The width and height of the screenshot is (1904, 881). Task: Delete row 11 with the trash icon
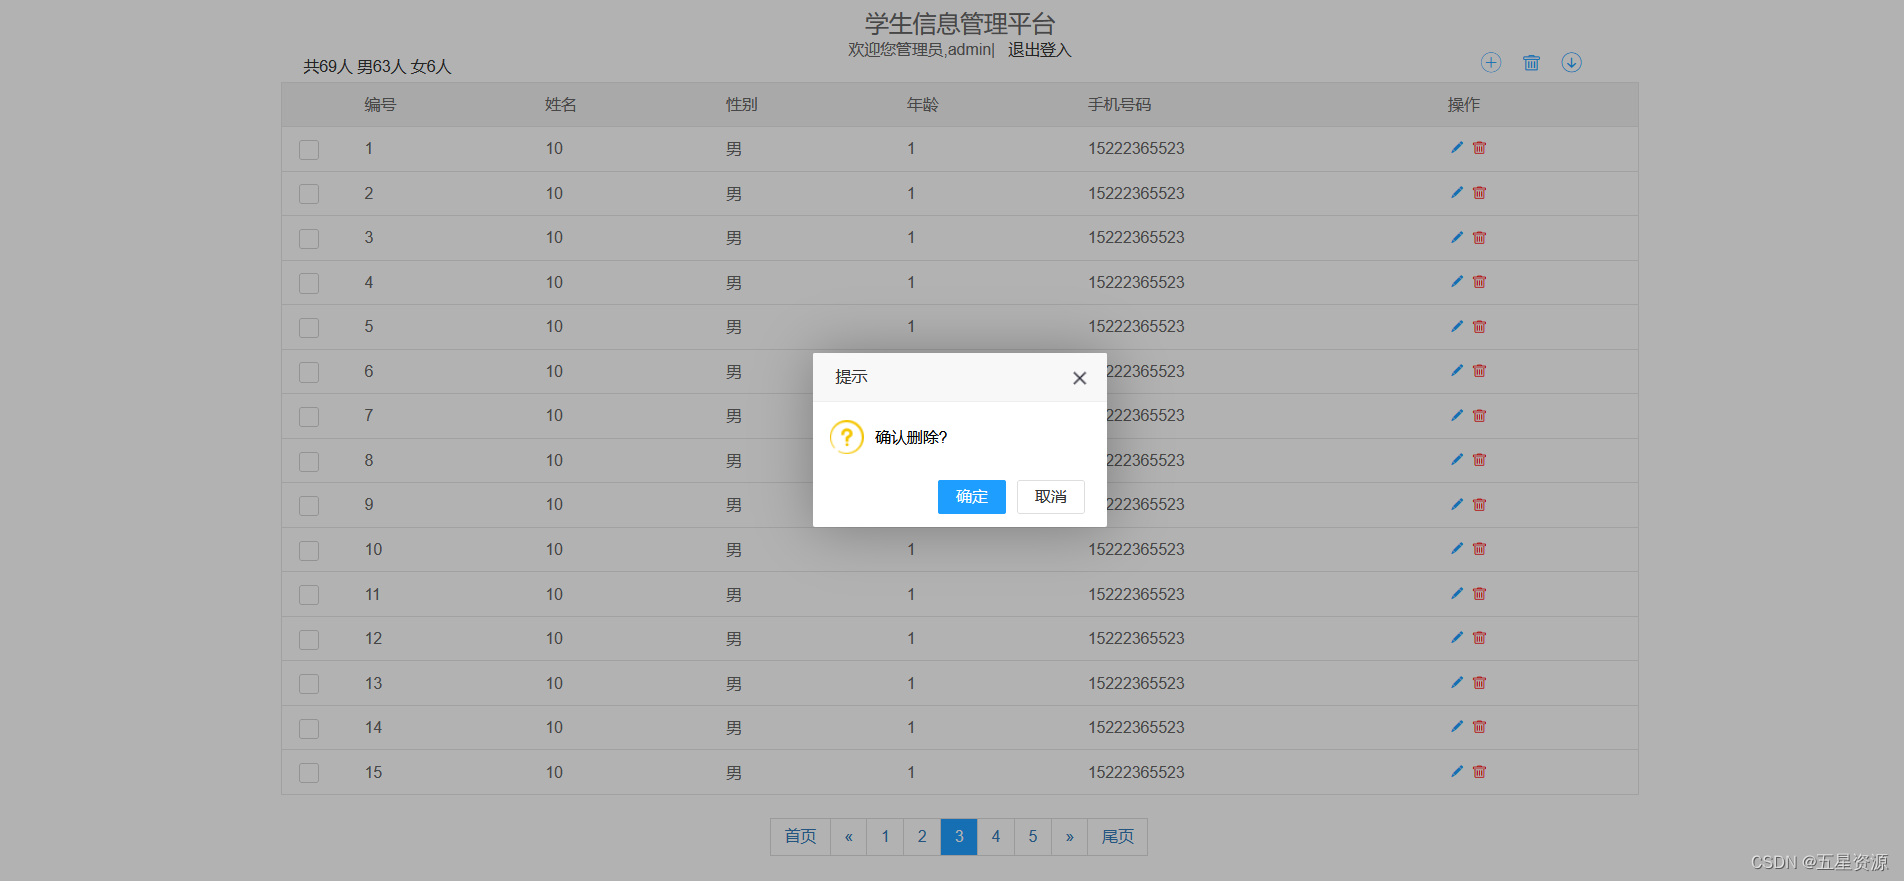pyautogui.click(x=1480, y=593)
